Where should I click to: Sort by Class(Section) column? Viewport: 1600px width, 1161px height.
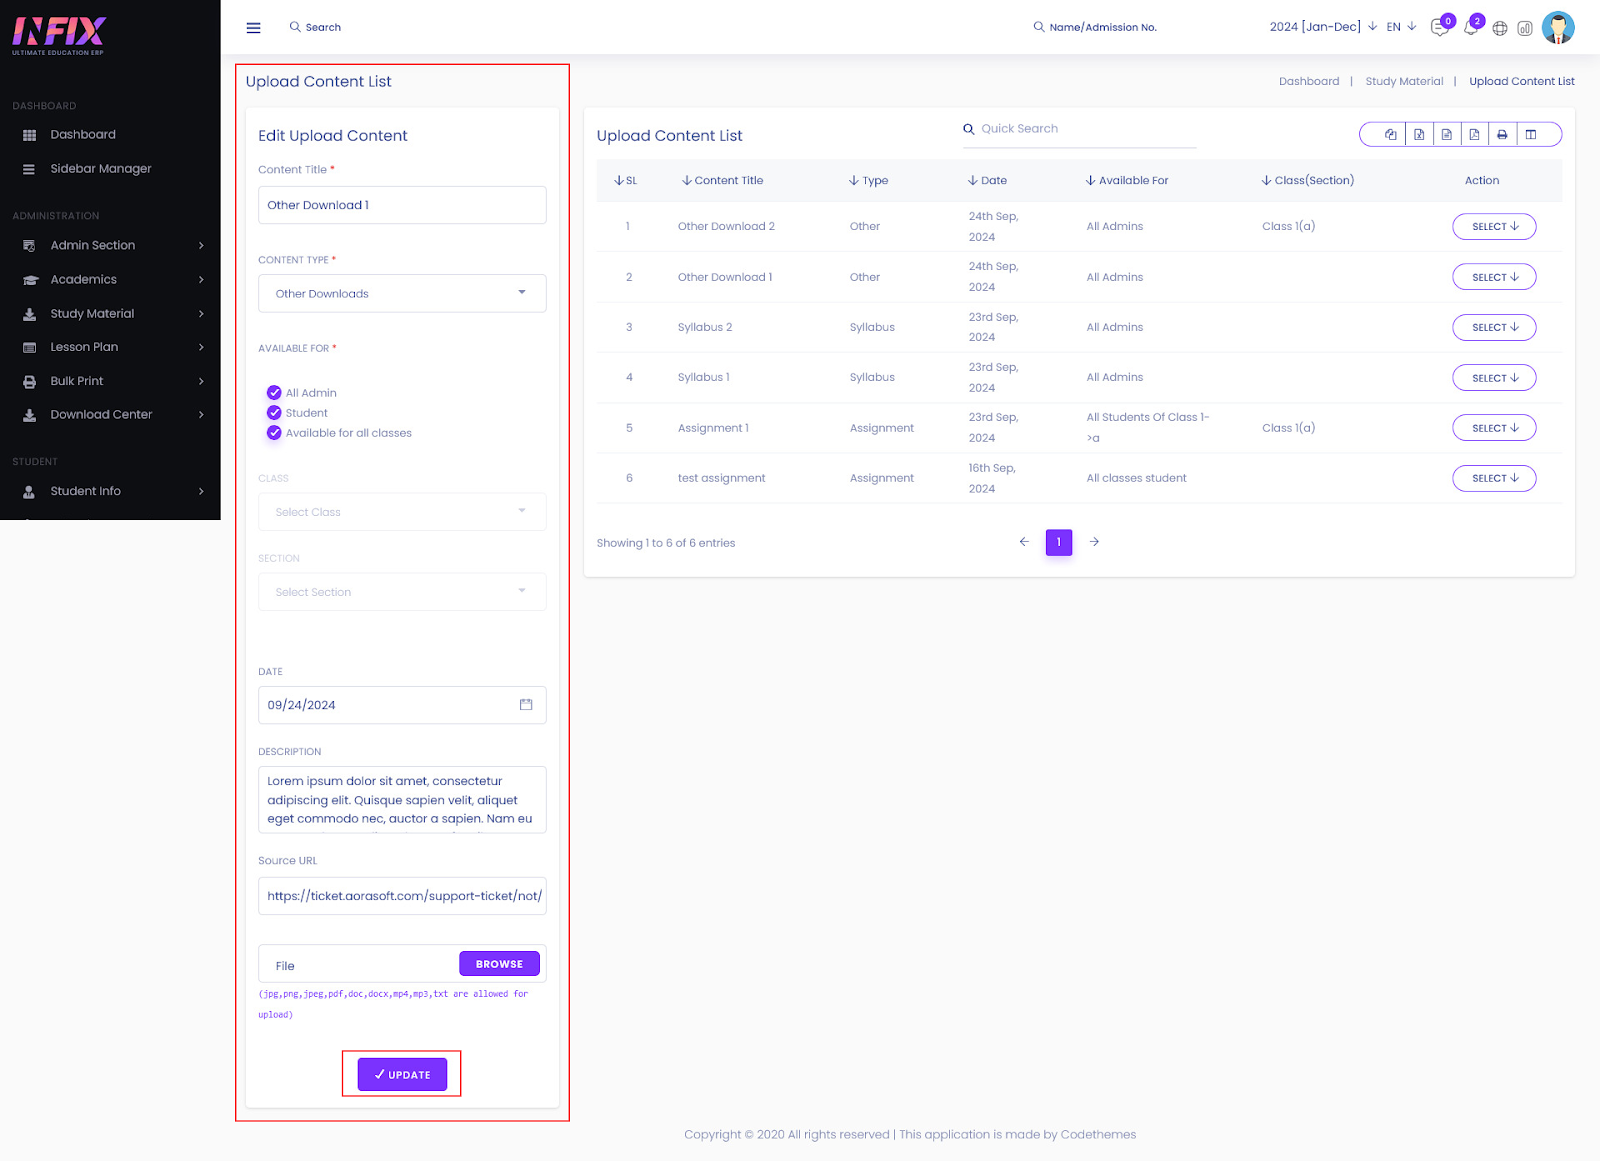[x=1308, y=181]
